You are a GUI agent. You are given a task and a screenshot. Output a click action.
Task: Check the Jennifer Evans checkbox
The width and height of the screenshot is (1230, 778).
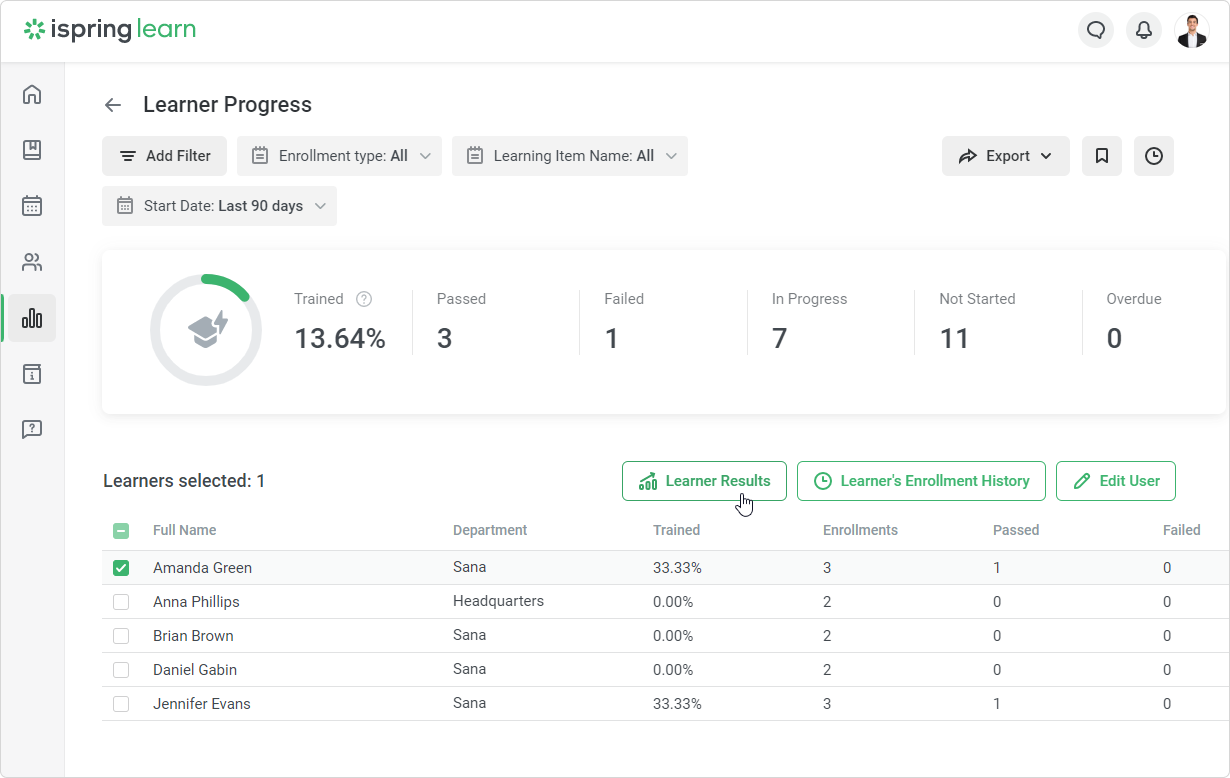[121, 704]
